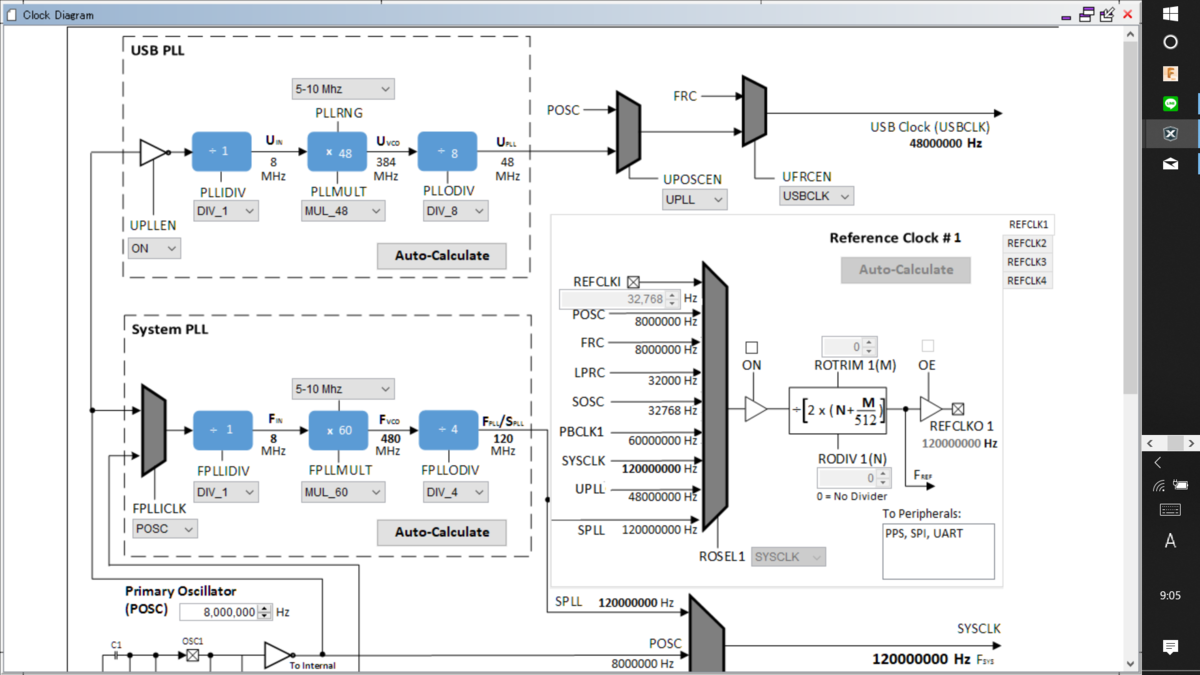Open the Fusion app taskbar icon
1200x675 pixels.
1170,73
